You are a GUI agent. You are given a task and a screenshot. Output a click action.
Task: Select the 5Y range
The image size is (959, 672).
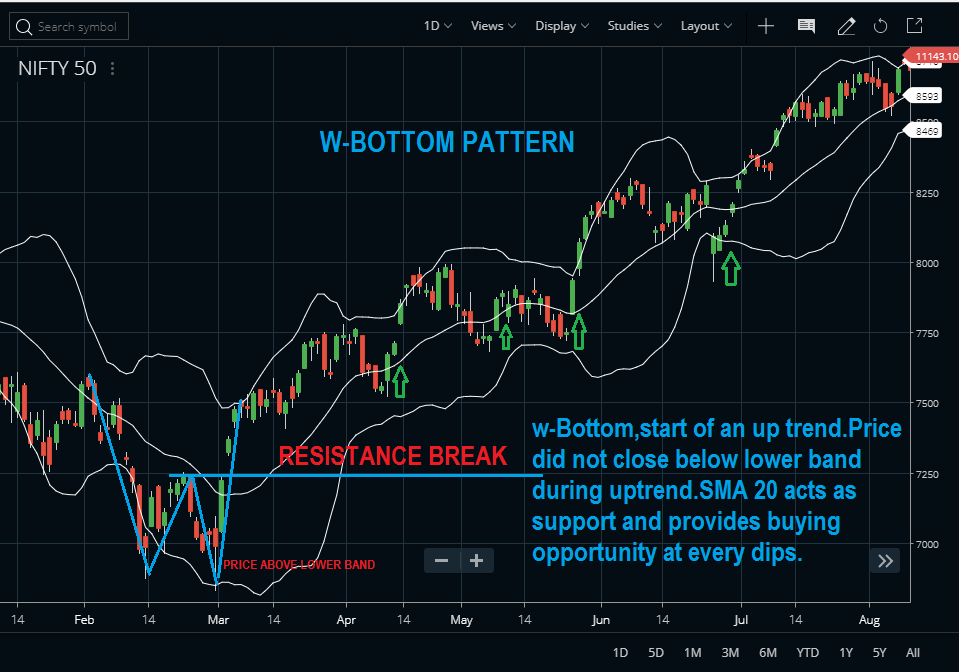(x=879, y=652)
